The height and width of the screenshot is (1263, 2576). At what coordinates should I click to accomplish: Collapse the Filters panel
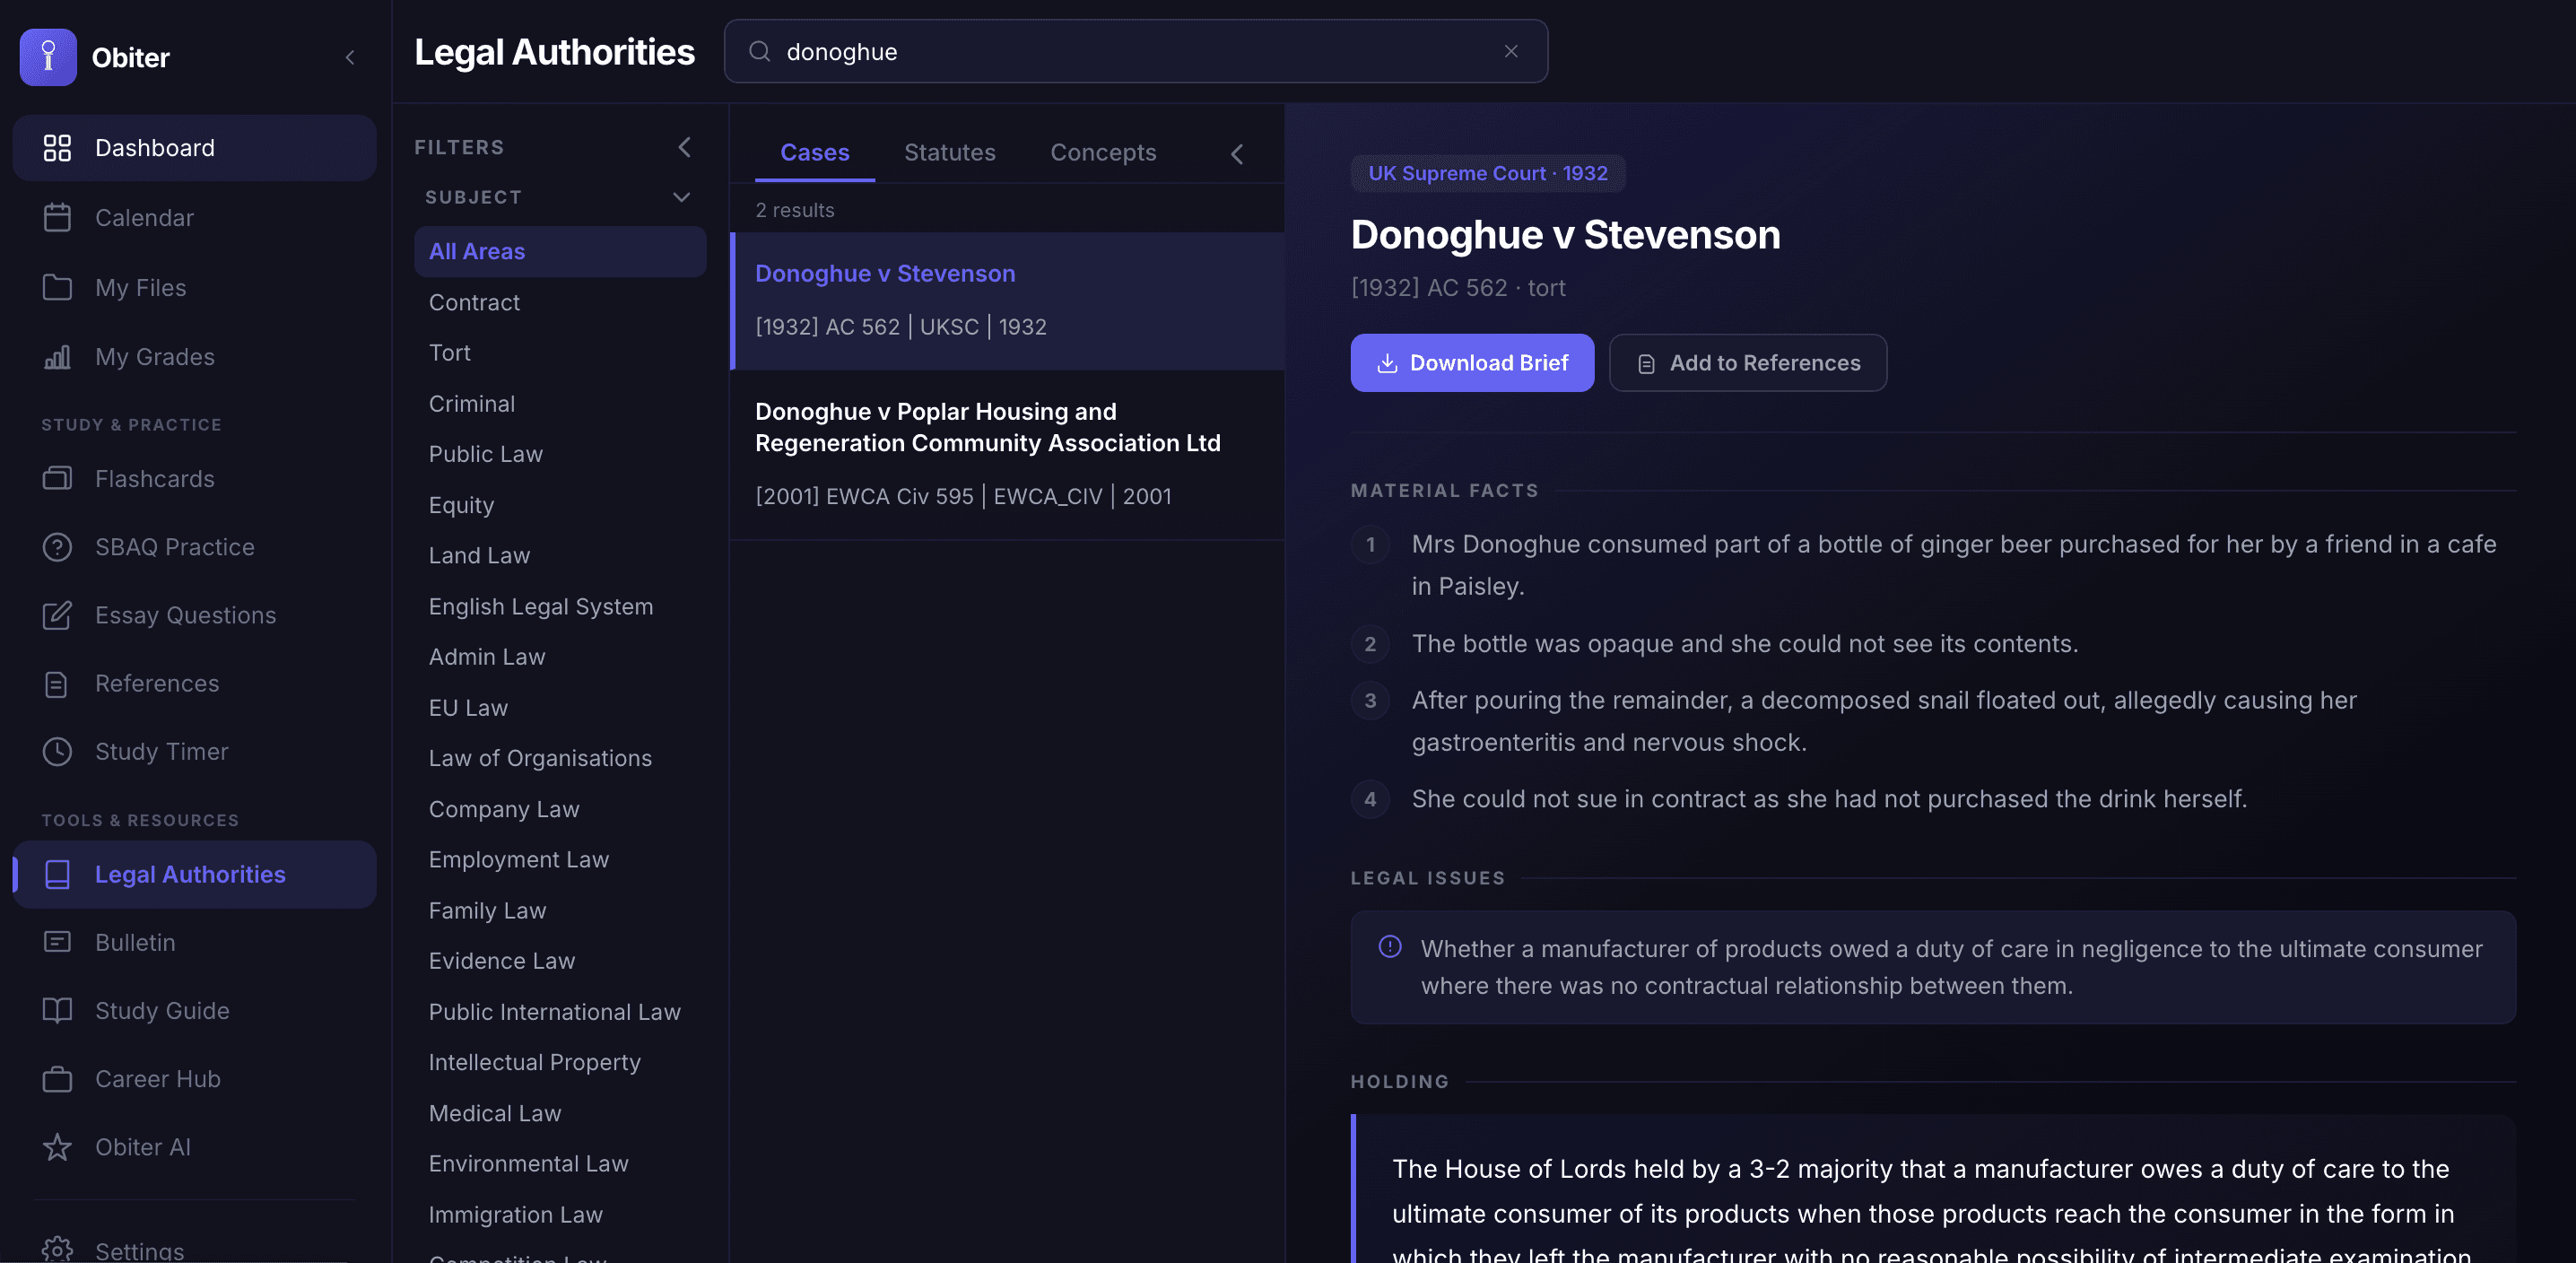(685, 148)
